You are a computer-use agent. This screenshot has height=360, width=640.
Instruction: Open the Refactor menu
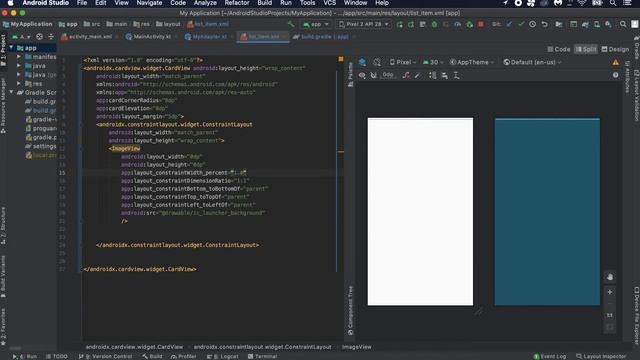(x=237, y=3)
